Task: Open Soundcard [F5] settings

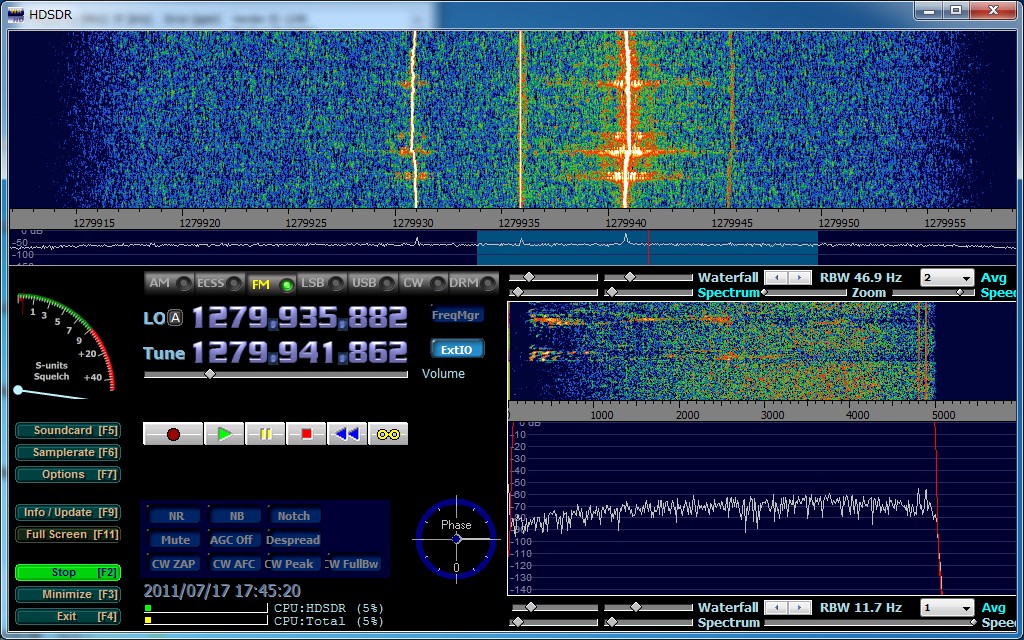Action: [x=68, y=430]
